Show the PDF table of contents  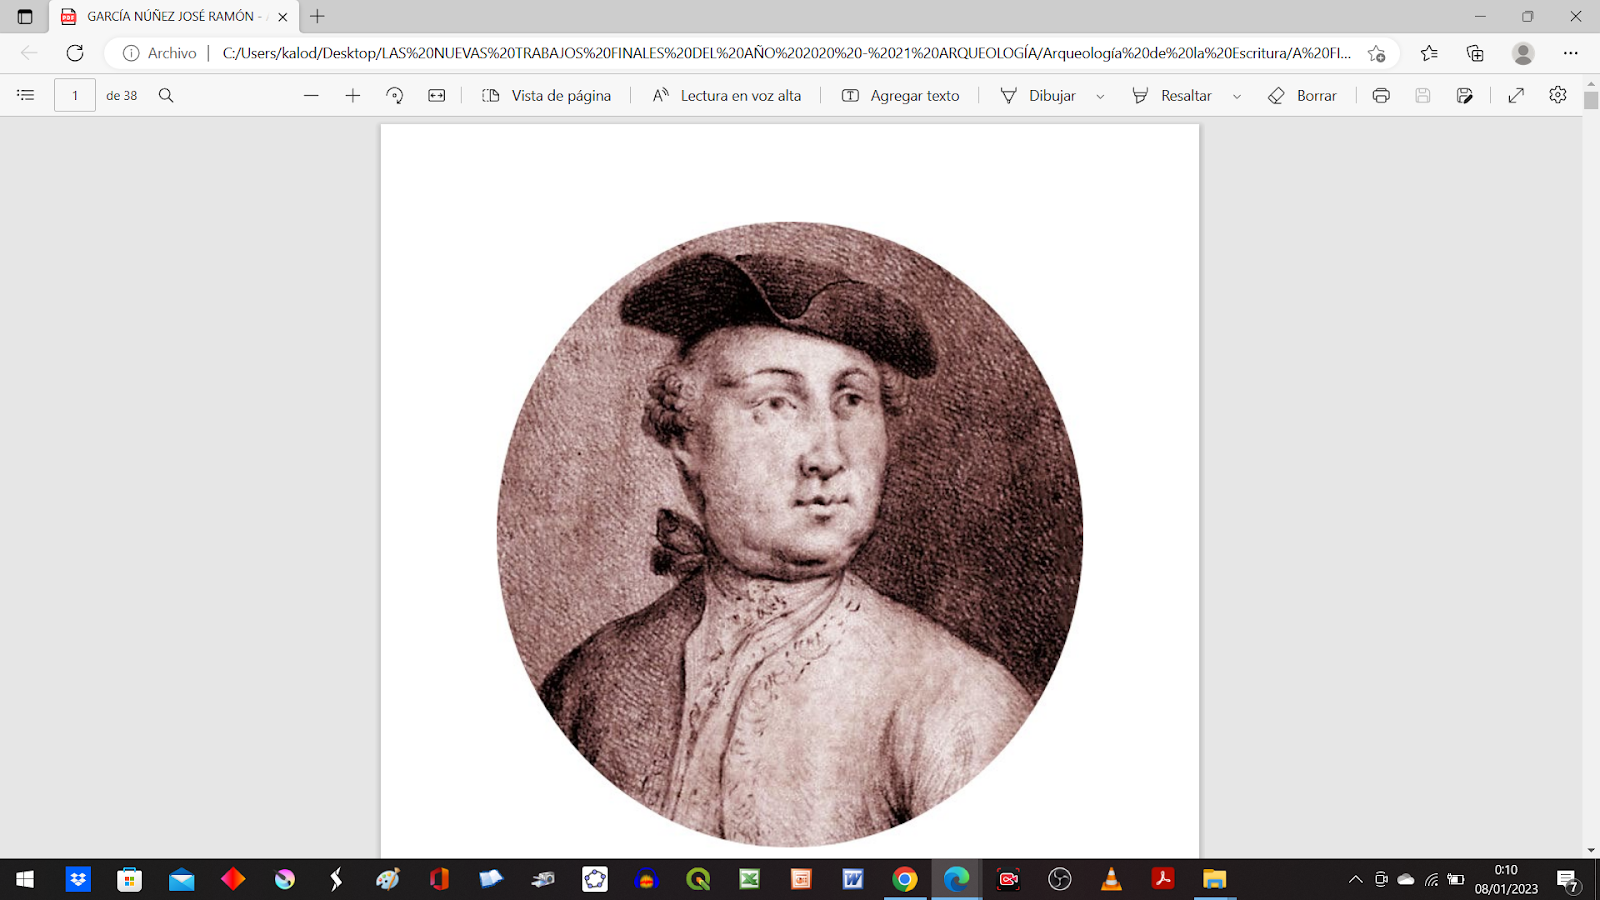click(x=26, y=95)
